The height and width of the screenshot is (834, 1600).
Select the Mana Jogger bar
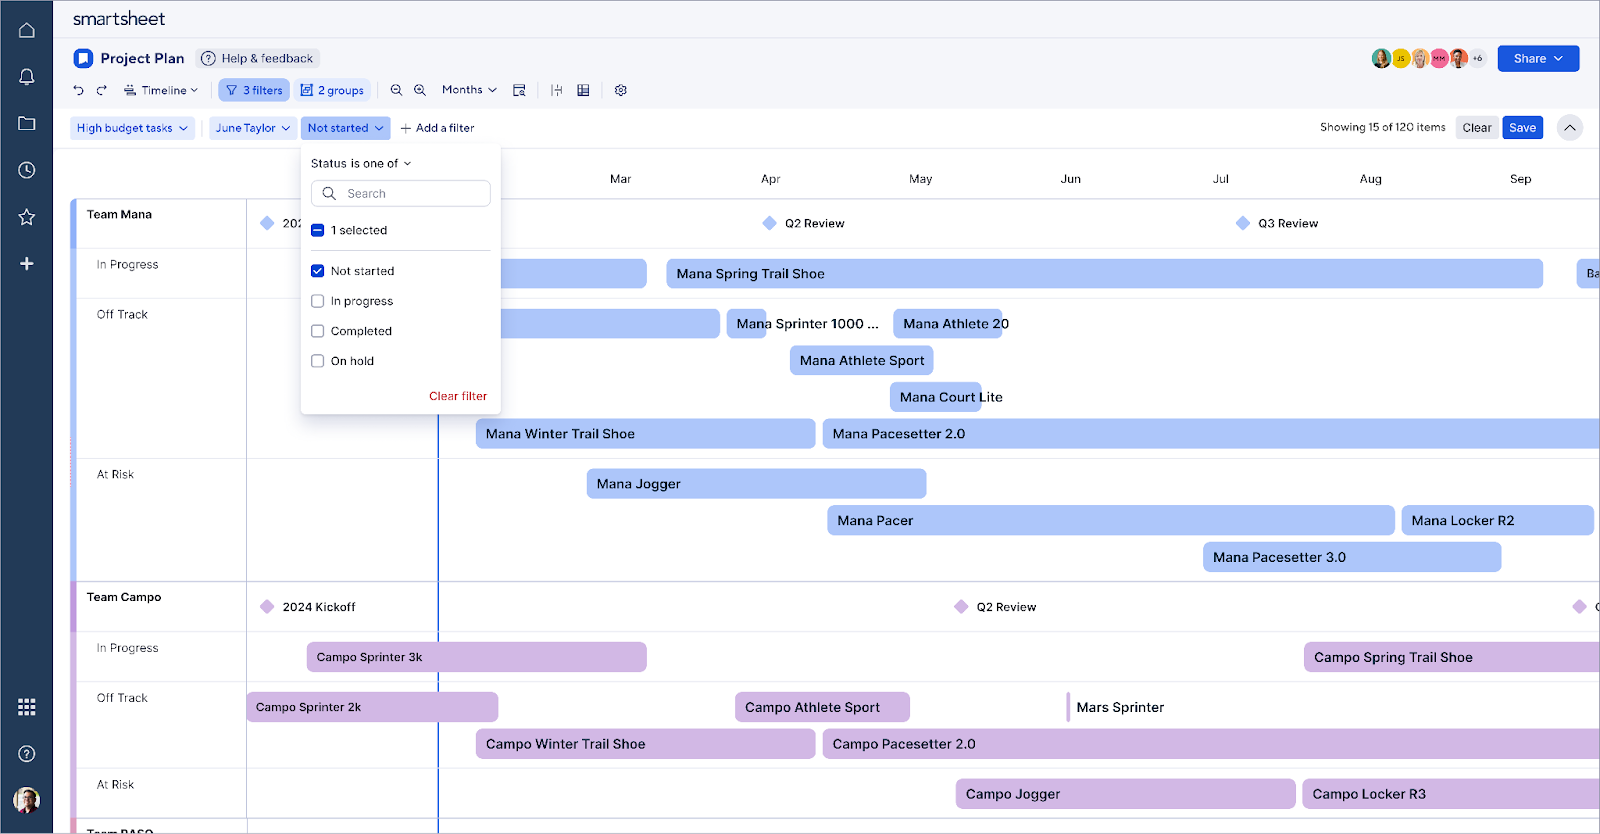(x=756, y=484)
